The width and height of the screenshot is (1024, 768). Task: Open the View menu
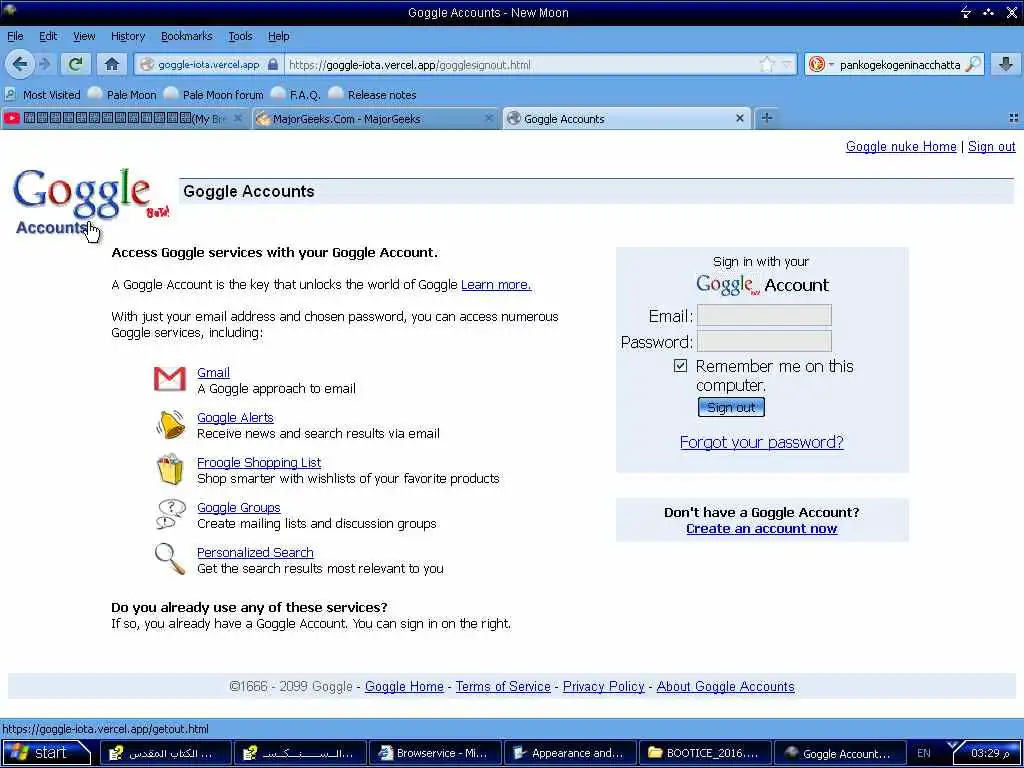[x=84, y=36]
